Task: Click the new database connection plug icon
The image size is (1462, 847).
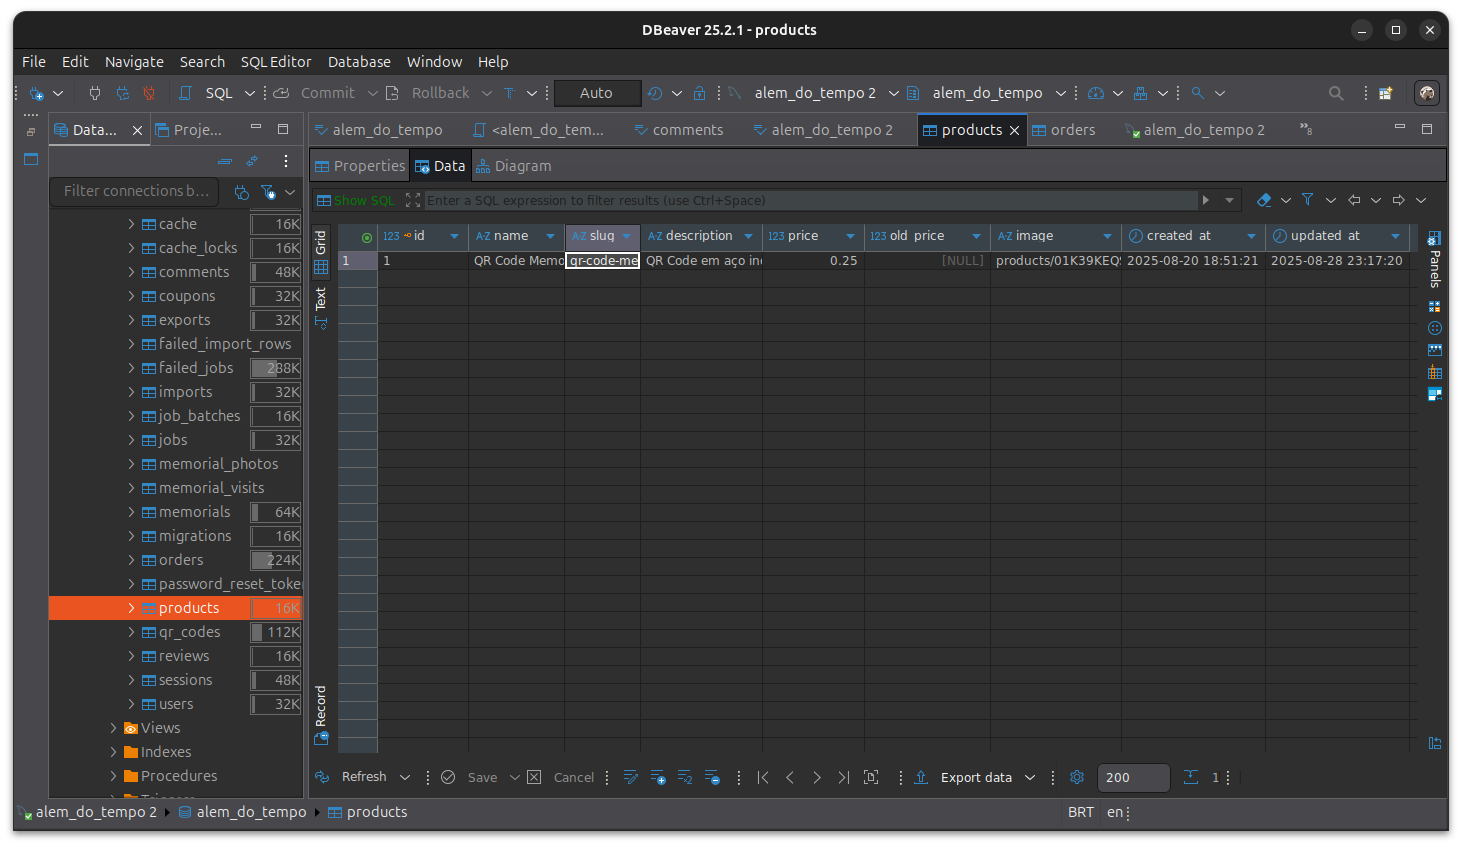Action: point(36,93)
